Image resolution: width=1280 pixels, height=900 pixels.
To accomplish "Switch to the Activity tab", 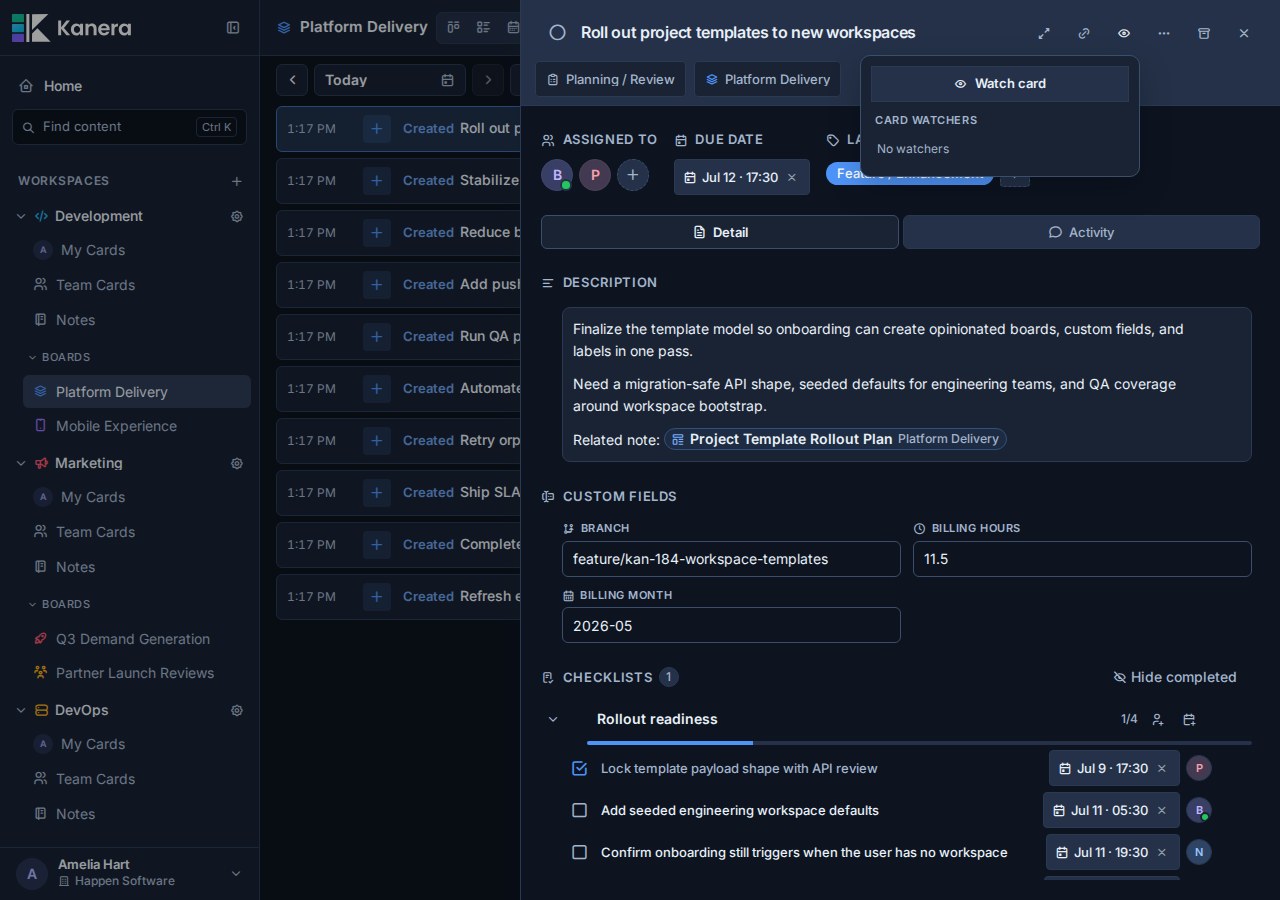I will 1081,232.
